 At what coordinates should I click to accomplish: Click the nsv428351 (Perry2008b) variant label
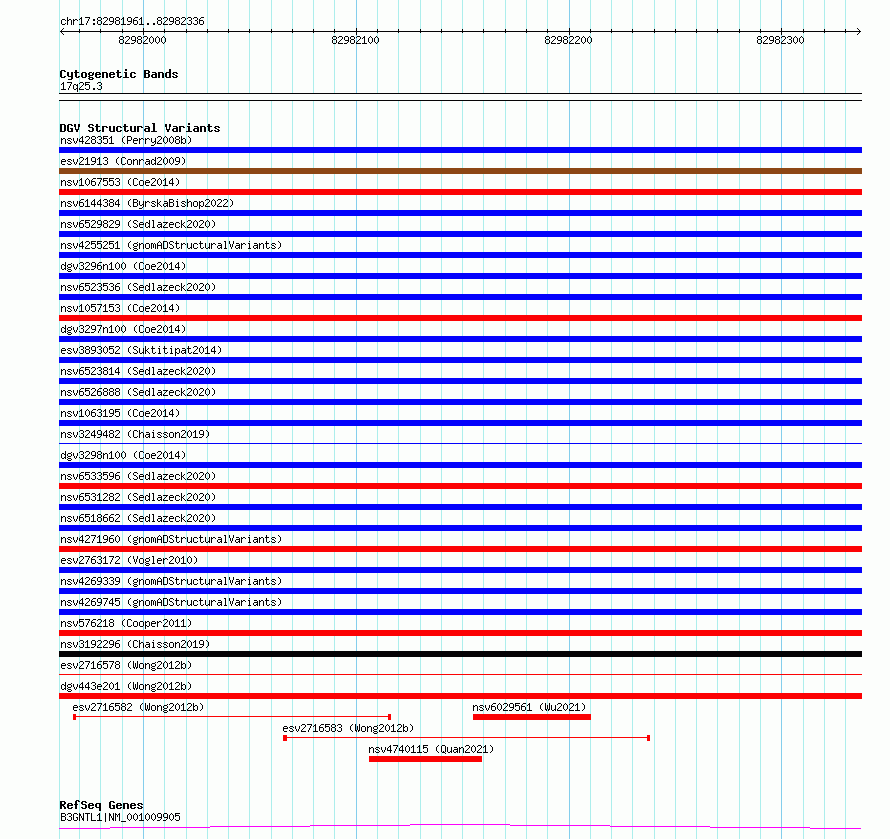[126, 140]
